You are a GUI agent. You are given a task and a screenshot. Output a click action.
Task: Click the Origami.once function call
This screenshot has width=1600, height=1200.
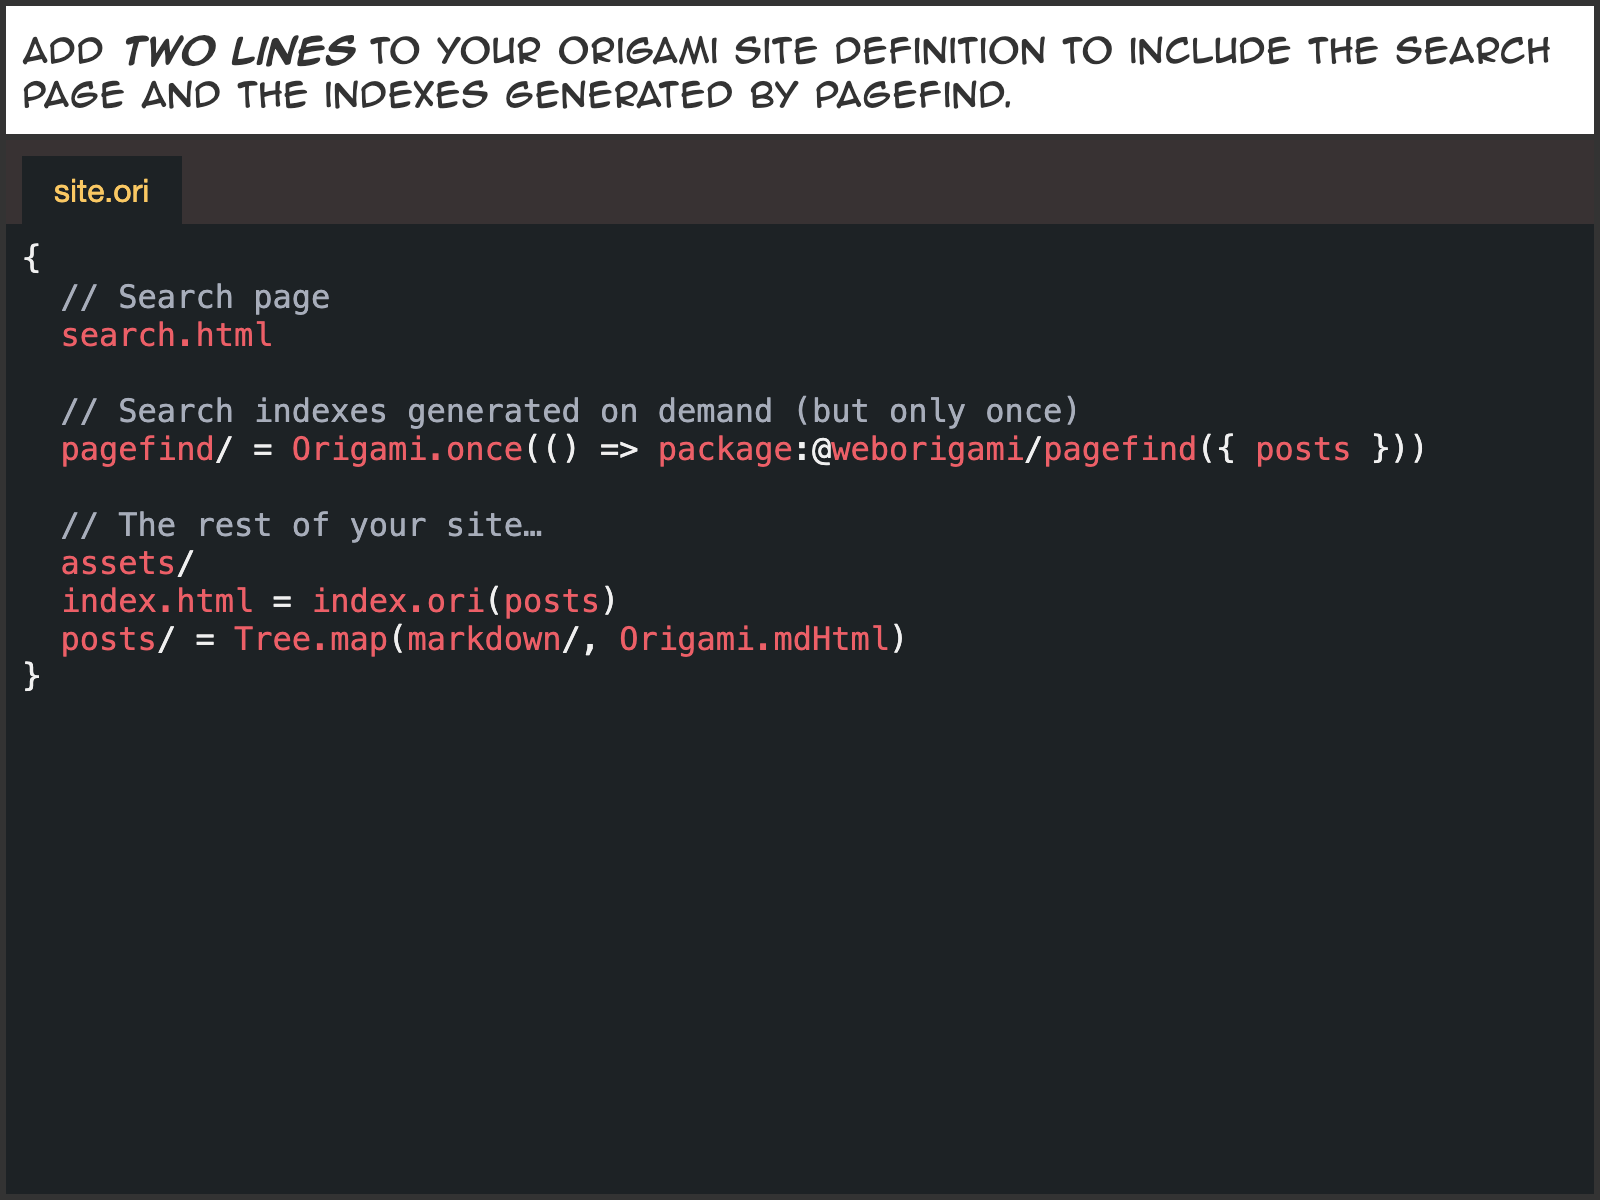click(x=407, y=450)
